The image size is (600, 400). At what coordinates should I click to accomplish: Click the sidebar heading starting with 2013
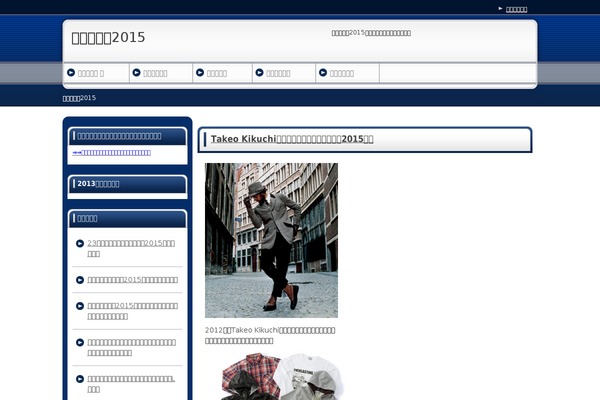point(98,184)
